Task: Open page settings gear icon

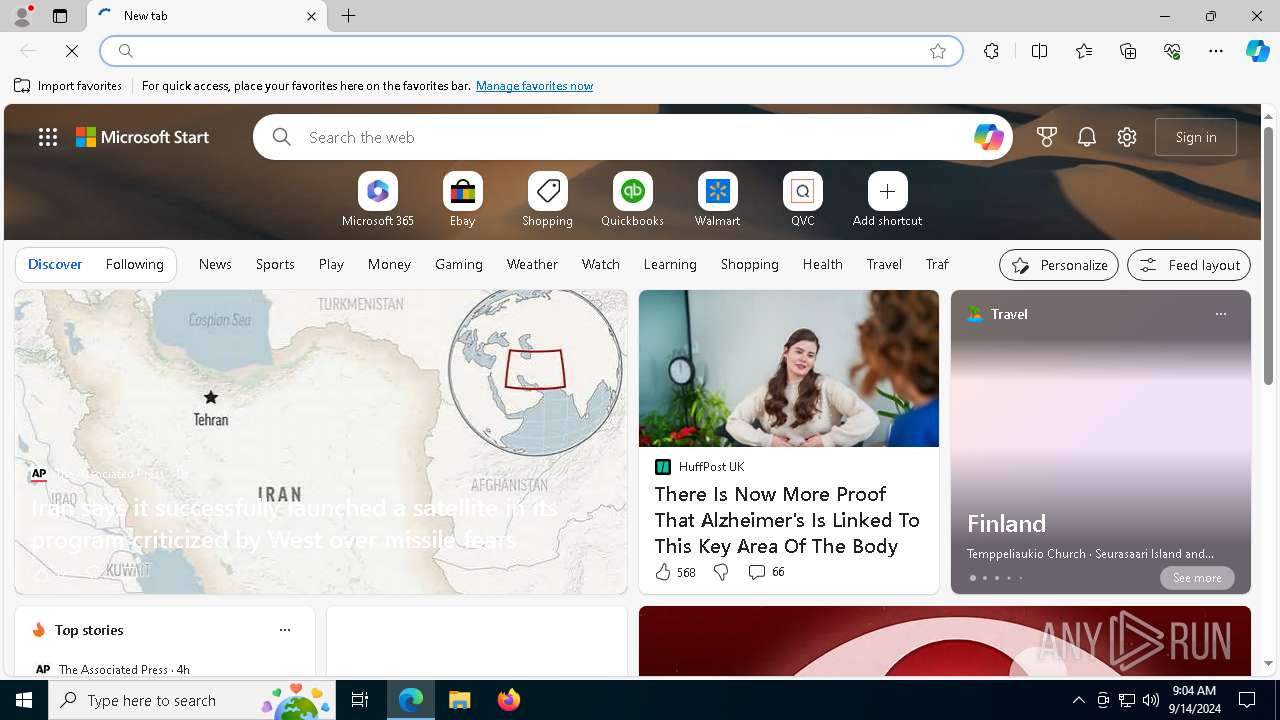Action: [1127, 137]
